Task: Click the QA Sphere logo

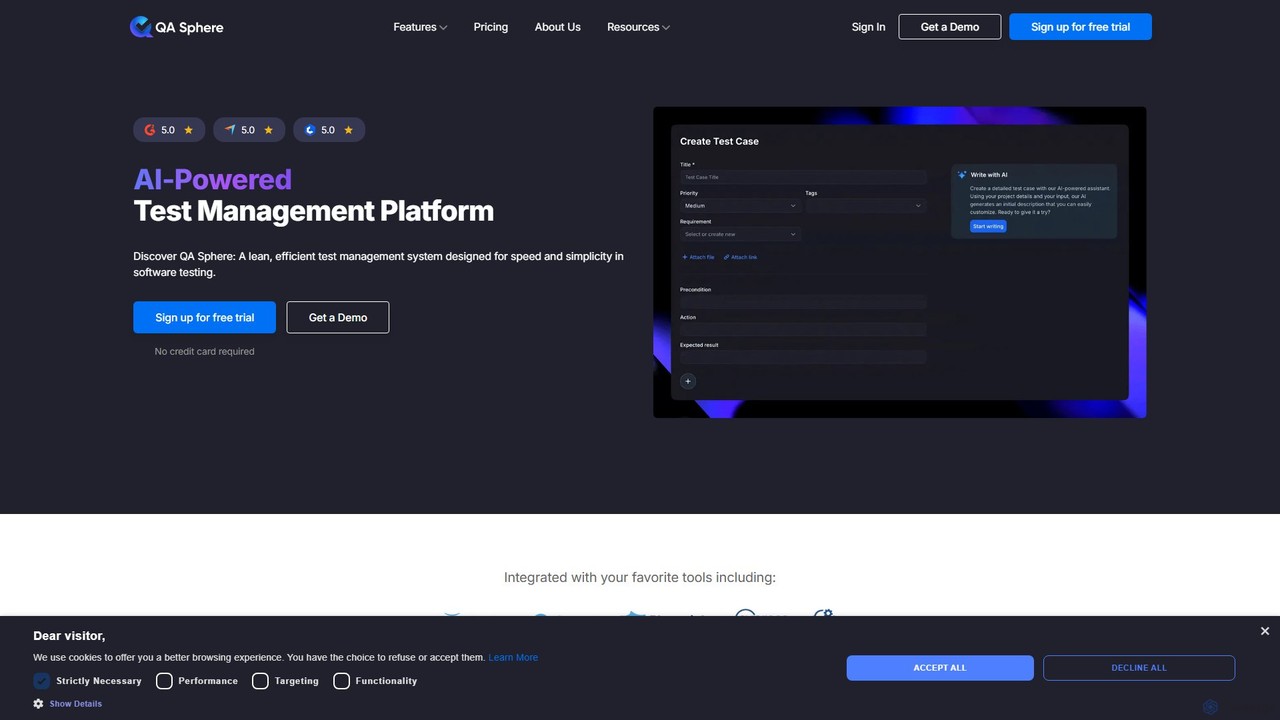Action: pyautogui.click(x=177, y=27)
